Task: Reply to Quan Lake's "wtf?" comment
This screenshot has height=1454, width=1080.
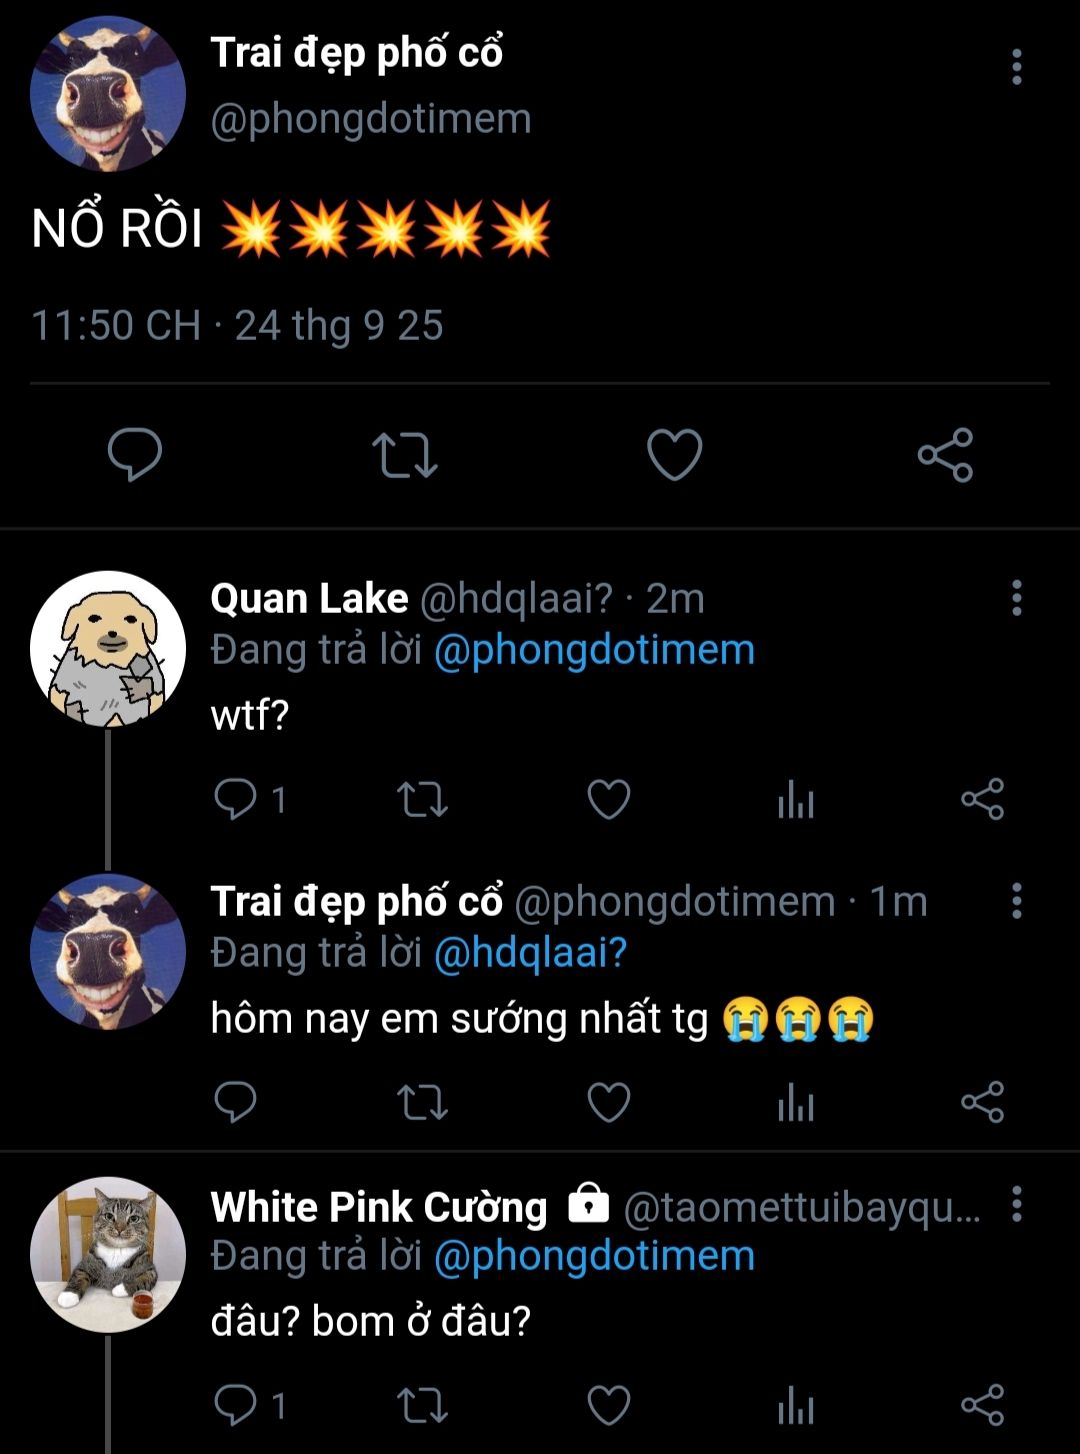Action: click(236, 799)
